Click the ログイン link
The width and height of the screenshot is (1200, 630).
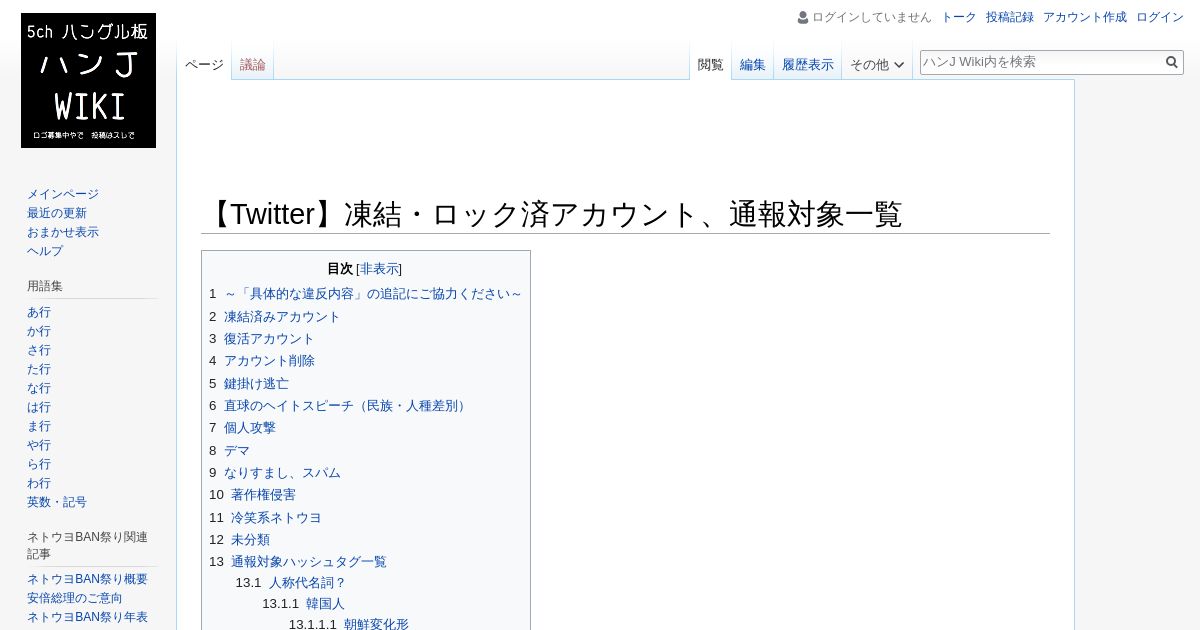[x=1160, y=17]
